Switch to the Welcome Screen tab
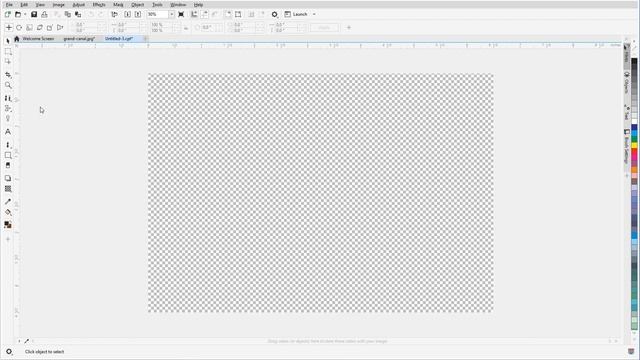Screen dimensions: 640x360 pyautogui.click(x=38, y=39)
